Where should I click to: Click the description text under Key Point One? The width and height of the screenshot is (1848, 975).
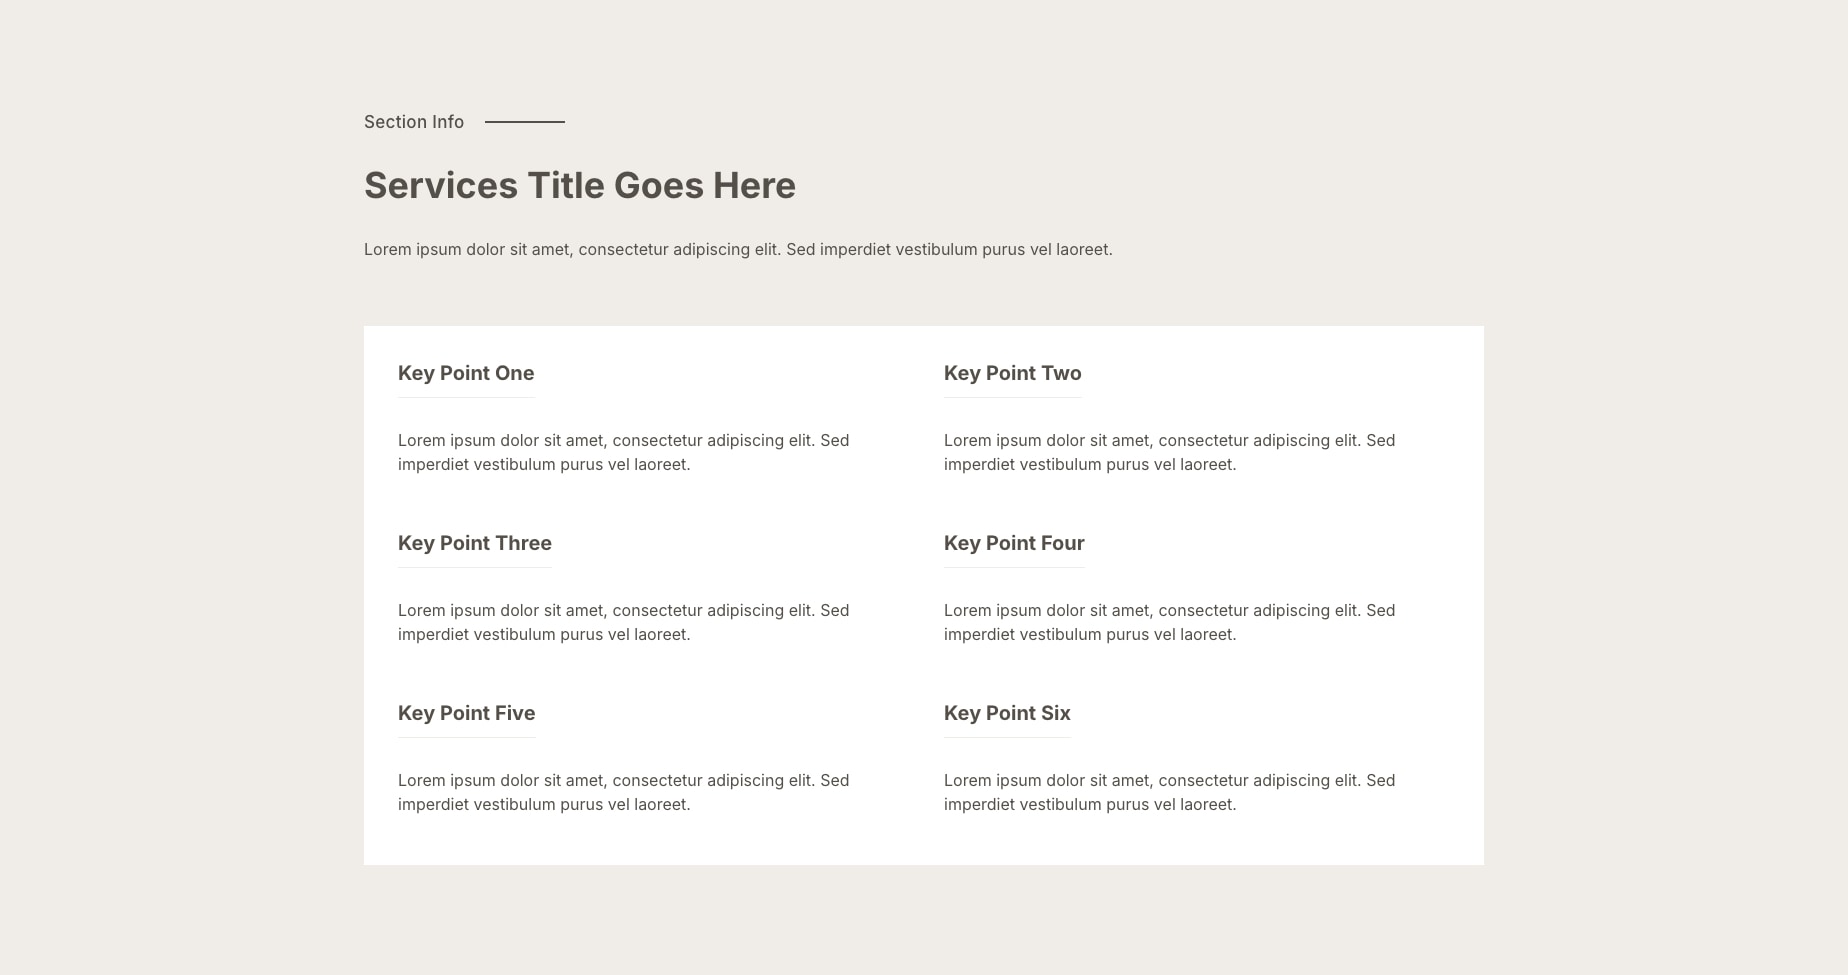point(623,452)
